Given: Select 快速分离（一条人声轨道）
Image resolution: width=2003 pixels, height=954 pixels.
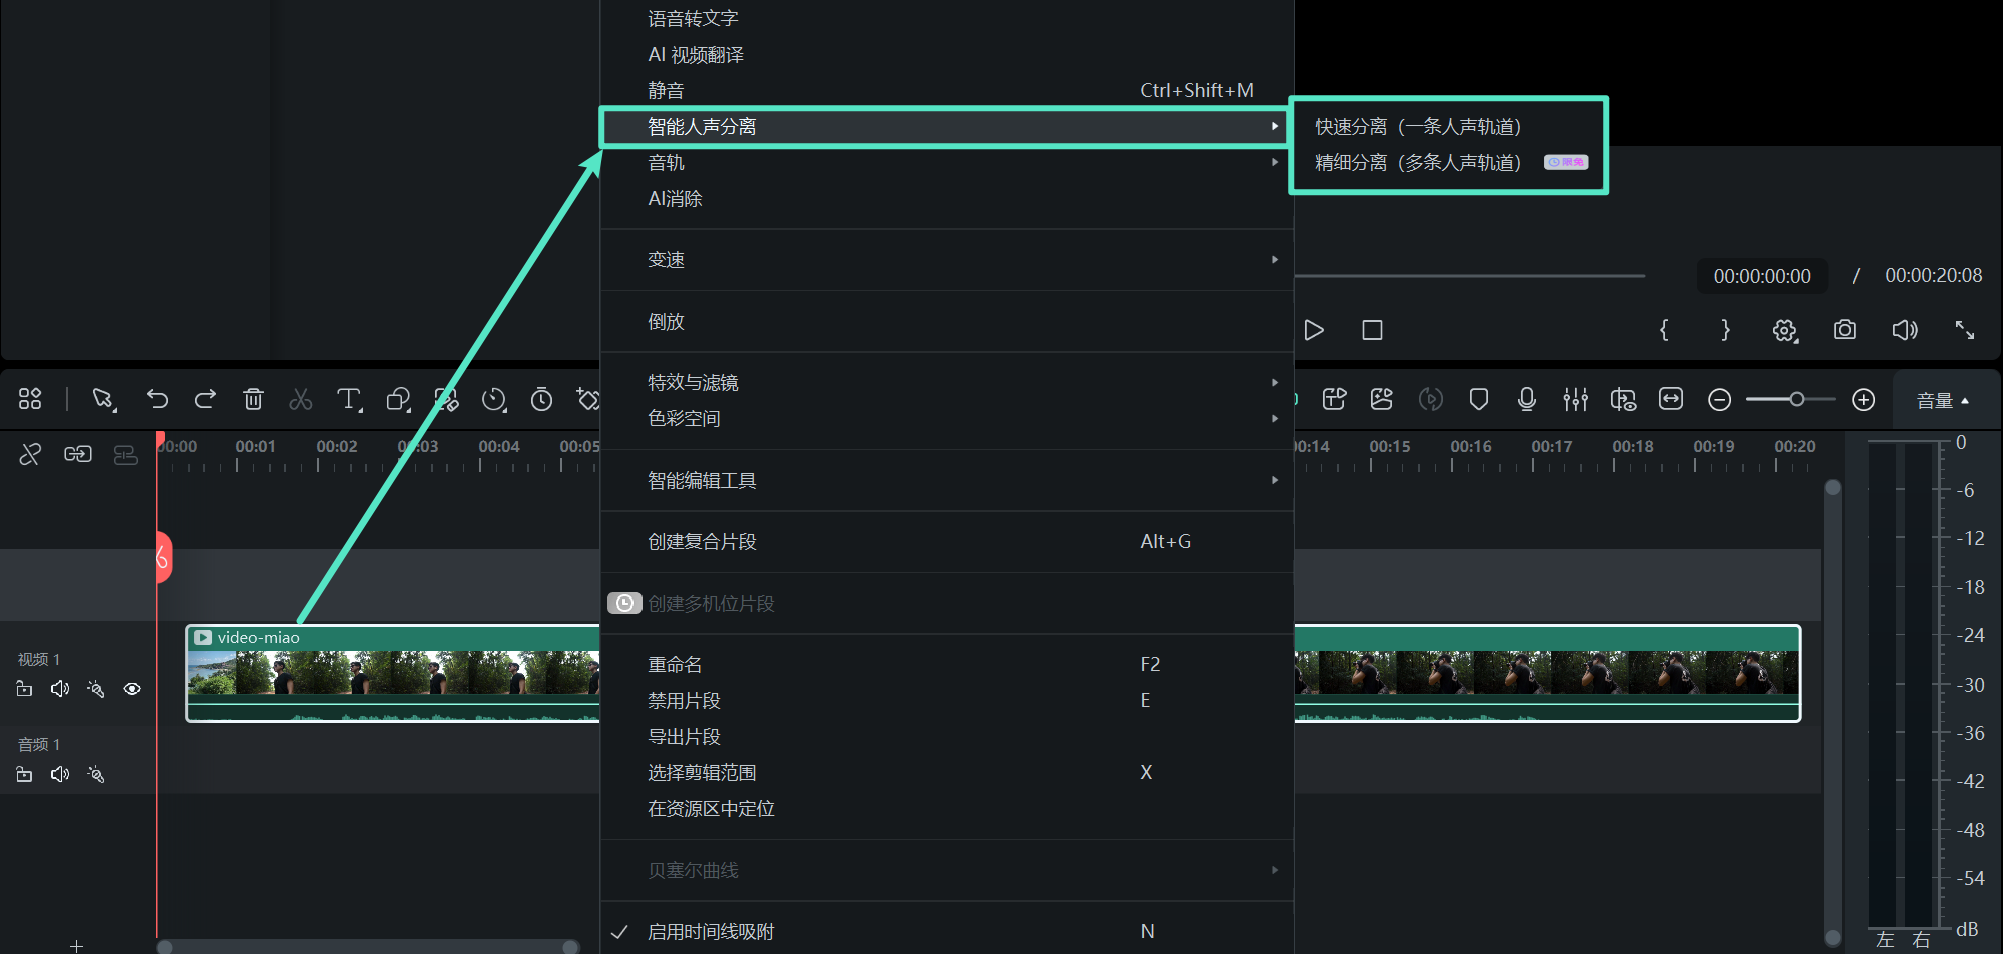Looking at the screenshot, I should coord(1419,126).
